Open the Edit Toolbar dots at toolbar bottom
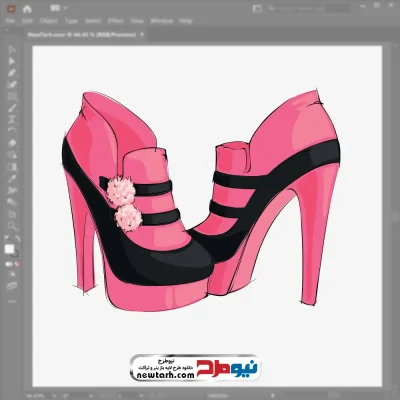The width and height of the screenshot is (400, 400). pos(12,302)
